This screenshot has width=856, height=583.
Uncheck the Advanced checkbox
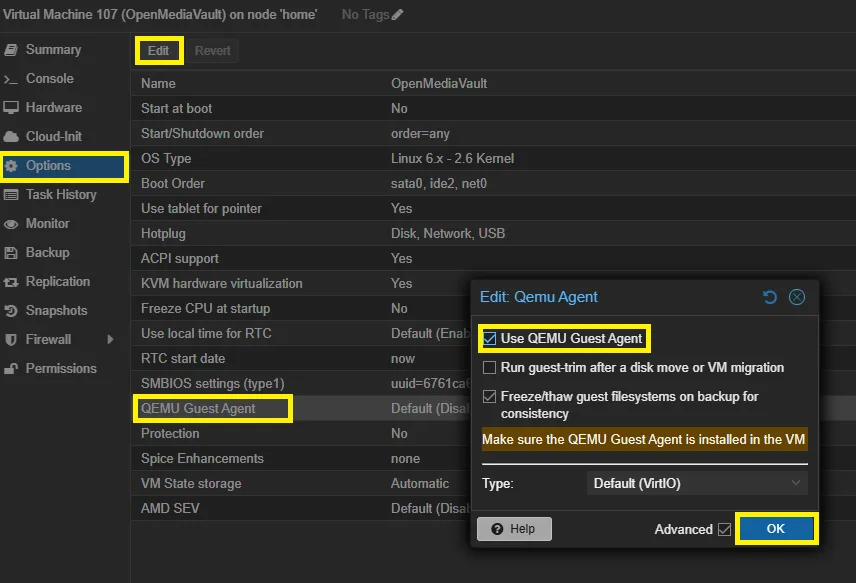[724, 529]
